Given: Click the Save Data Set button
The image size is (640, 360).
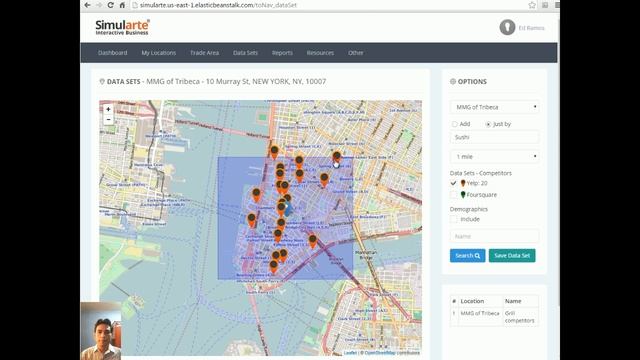Looking at the screenshot, I should [x=512, y=256].
